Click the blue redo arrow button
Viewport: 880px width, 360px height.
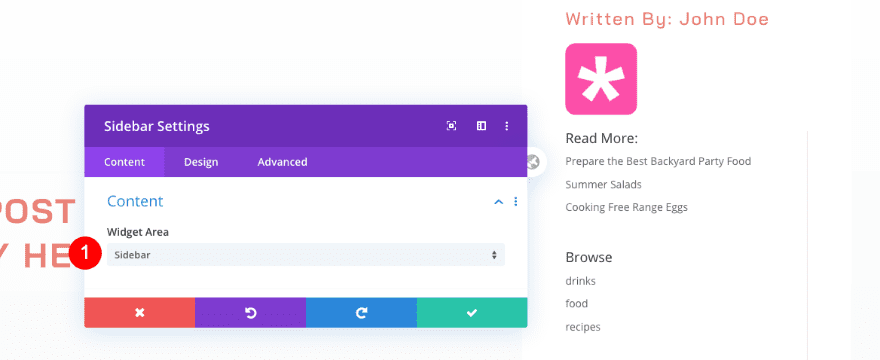tap(361, 313)
